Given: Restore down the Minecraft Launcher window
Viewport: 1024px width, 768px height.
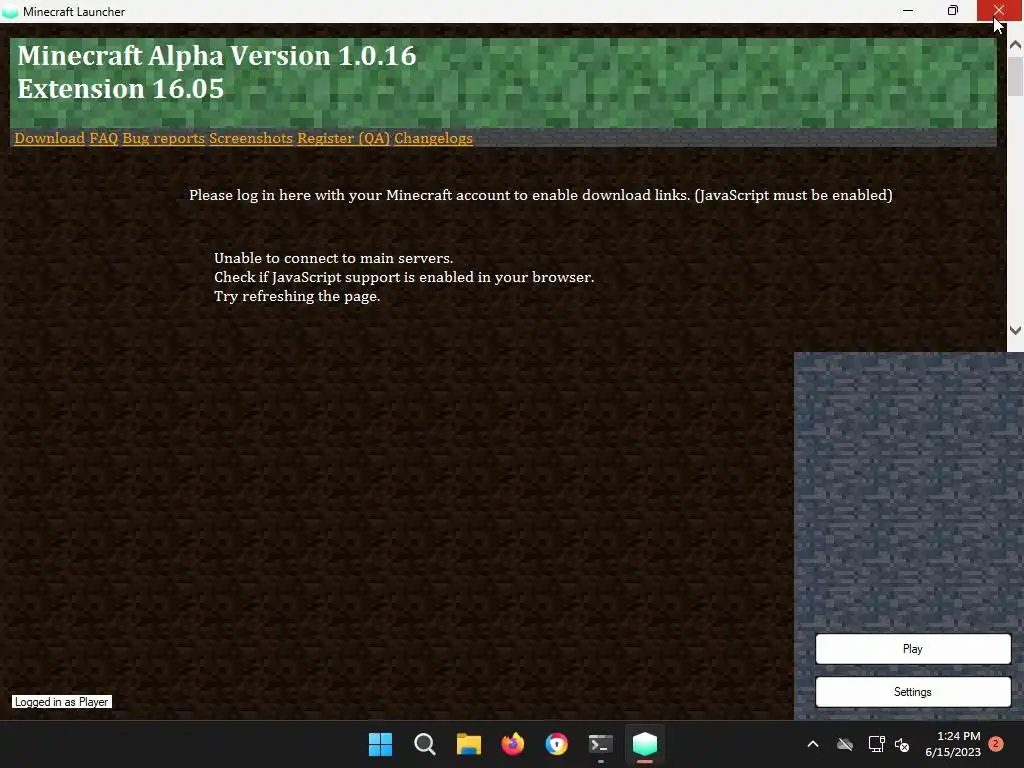Looking at the screenshot, I should 953,11.
